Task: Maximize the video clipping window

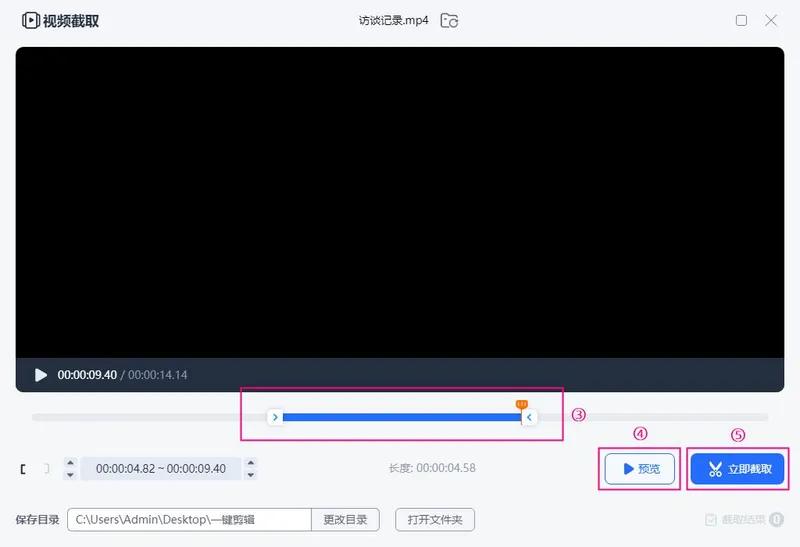Action: (741, 20)
